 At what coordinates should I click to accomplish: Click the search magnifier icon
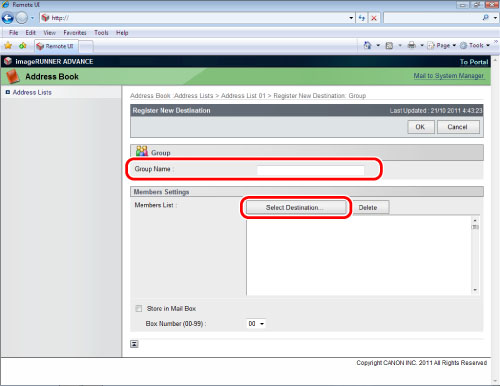(x=486, y=18)
